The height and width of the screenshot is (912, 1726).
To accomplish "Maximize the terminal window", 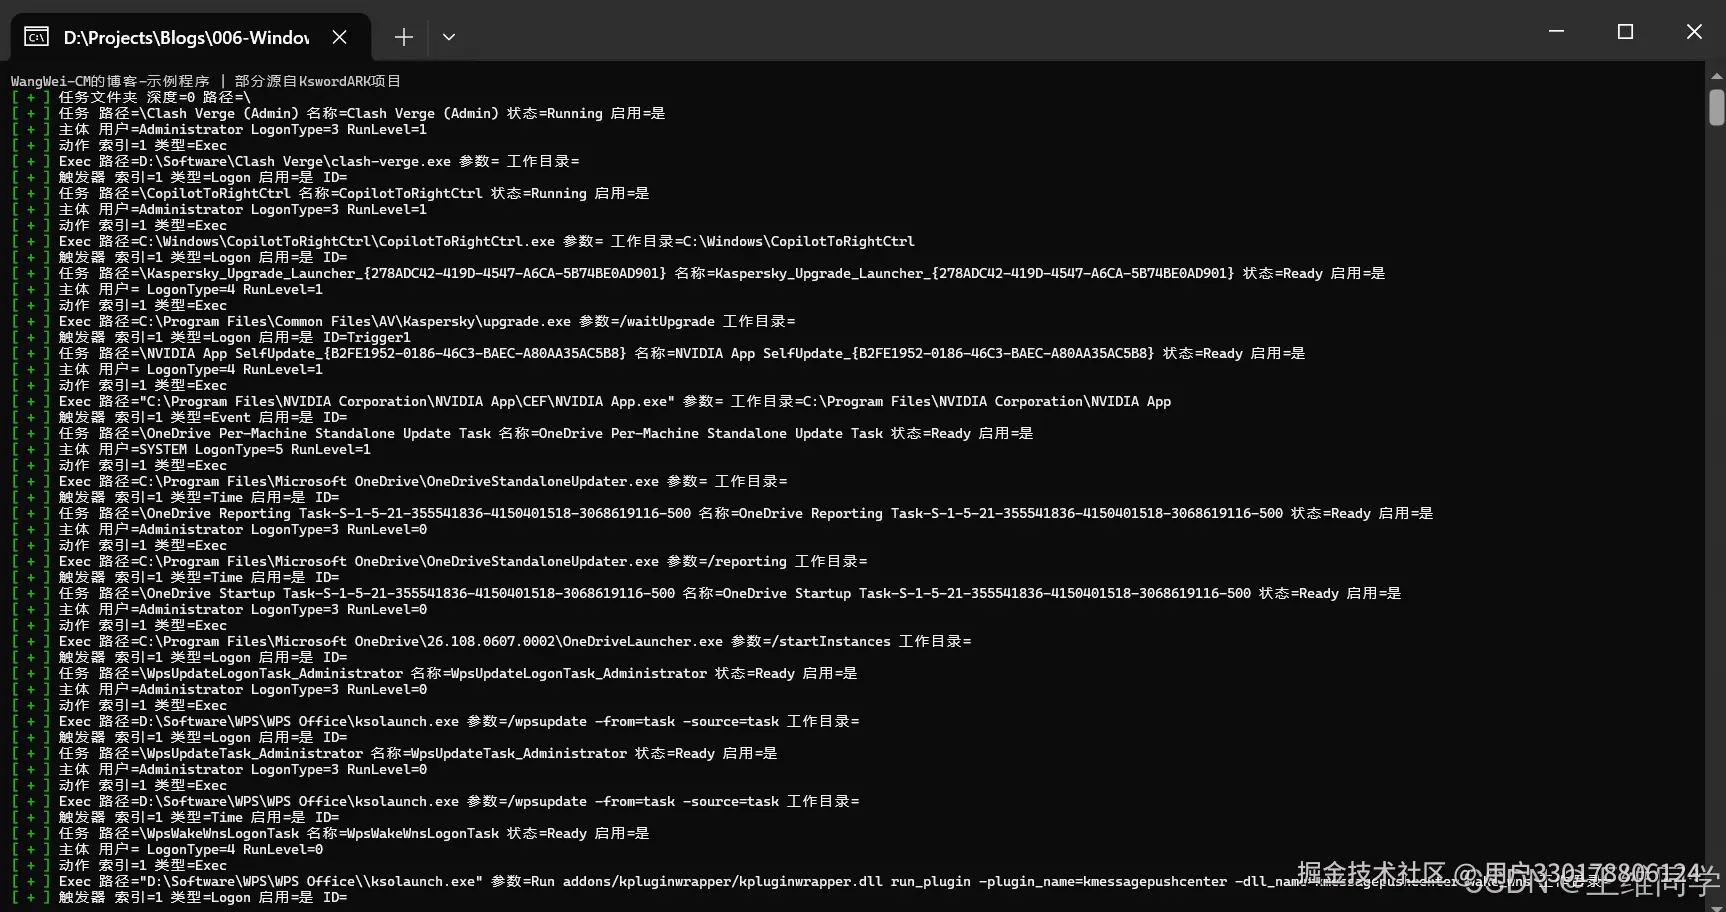I will (x=1625, y=31).
